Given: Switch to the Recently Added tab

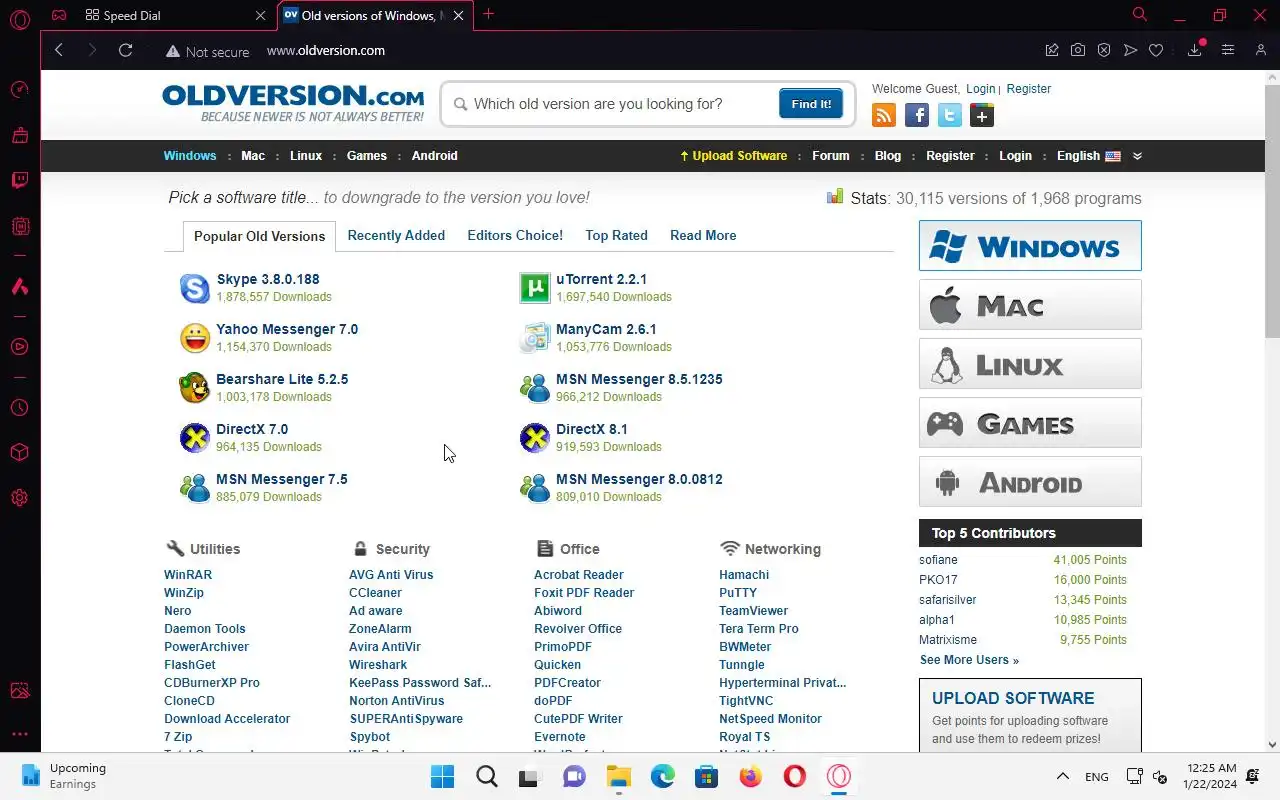Looking at the screenshot, I should coord(396,235).
